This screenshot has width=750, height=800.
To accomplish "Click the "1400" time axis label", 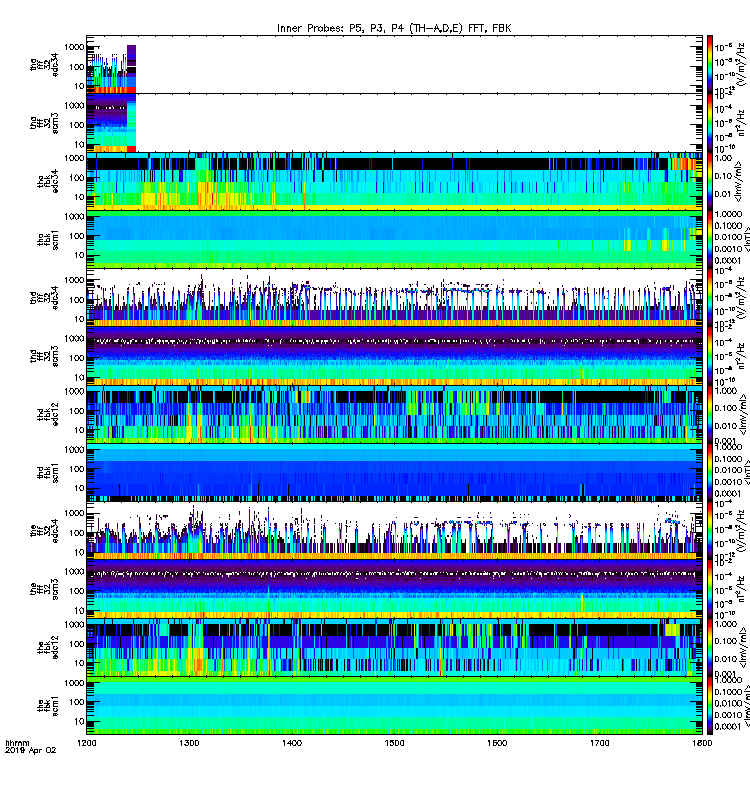I will [x=292, y=743].
